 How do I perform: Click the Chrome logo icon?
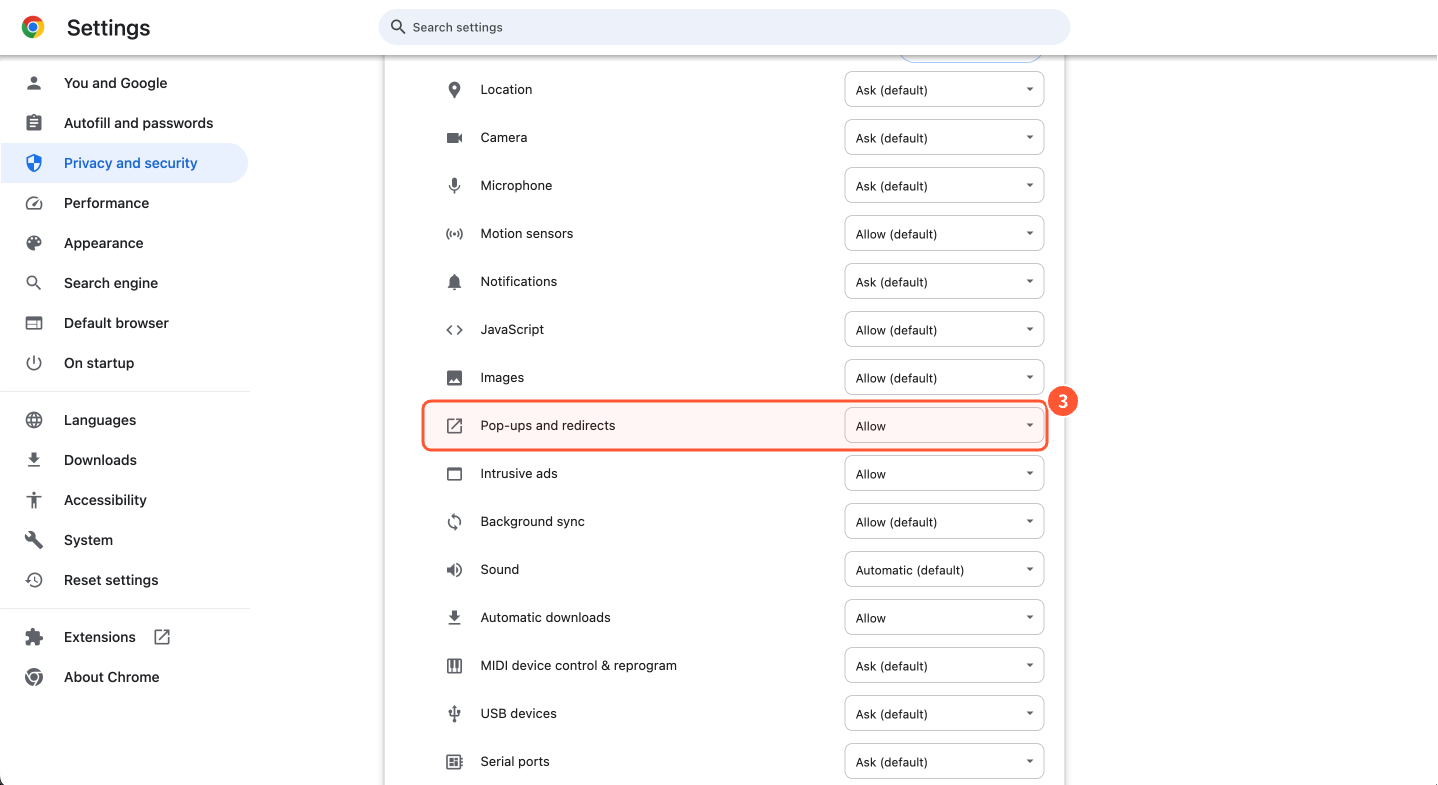(x=33, y=28)
